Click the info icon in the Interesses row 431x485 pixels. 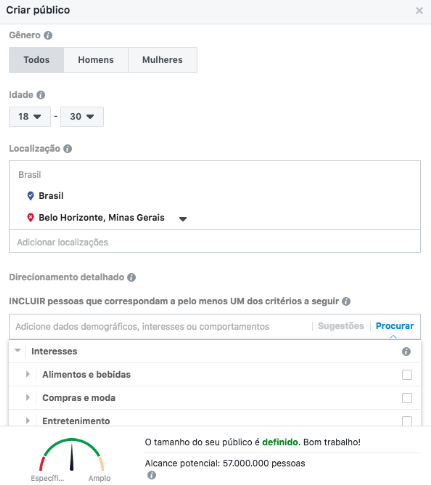coord(406,351)
